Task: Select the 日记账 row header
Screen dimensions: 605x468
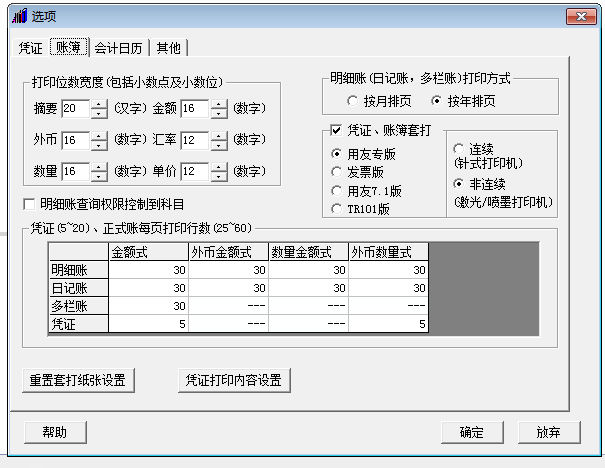Action: (x=79, y=288)
